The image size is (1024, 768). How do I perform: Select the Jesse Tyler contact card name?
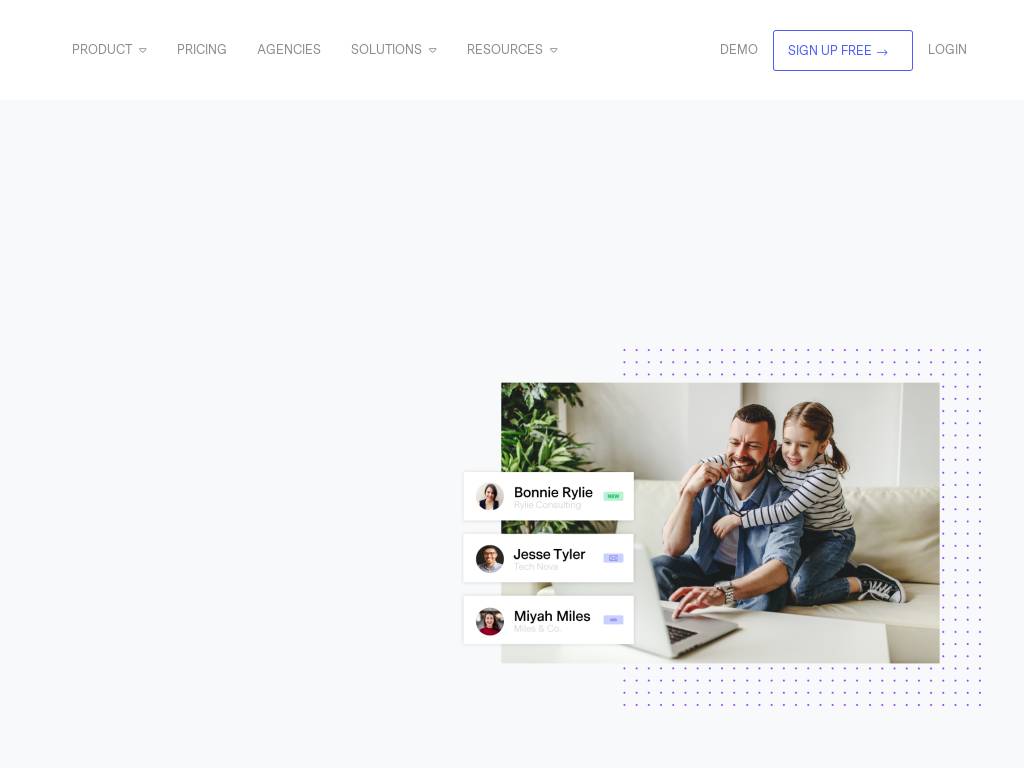point(549,554)
